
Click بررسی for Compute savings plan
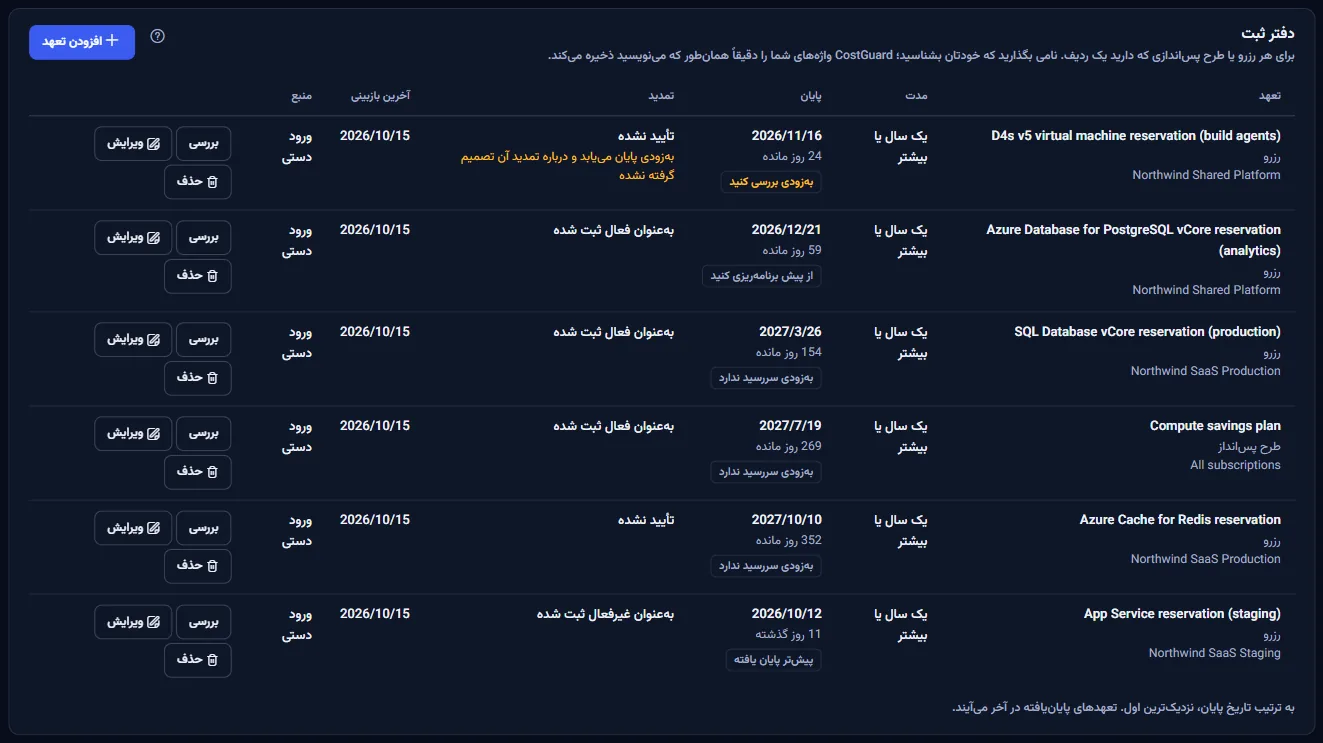pyautogui.click(x=204, y=433)
